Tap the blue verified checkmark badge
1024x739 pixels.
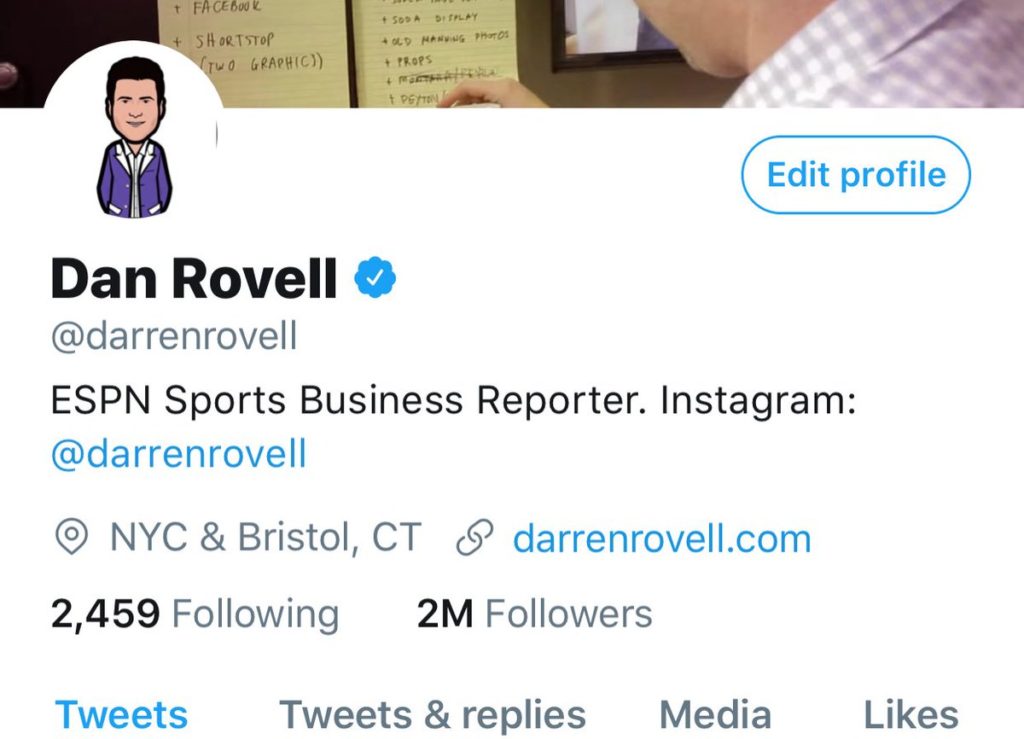point(375,277)
